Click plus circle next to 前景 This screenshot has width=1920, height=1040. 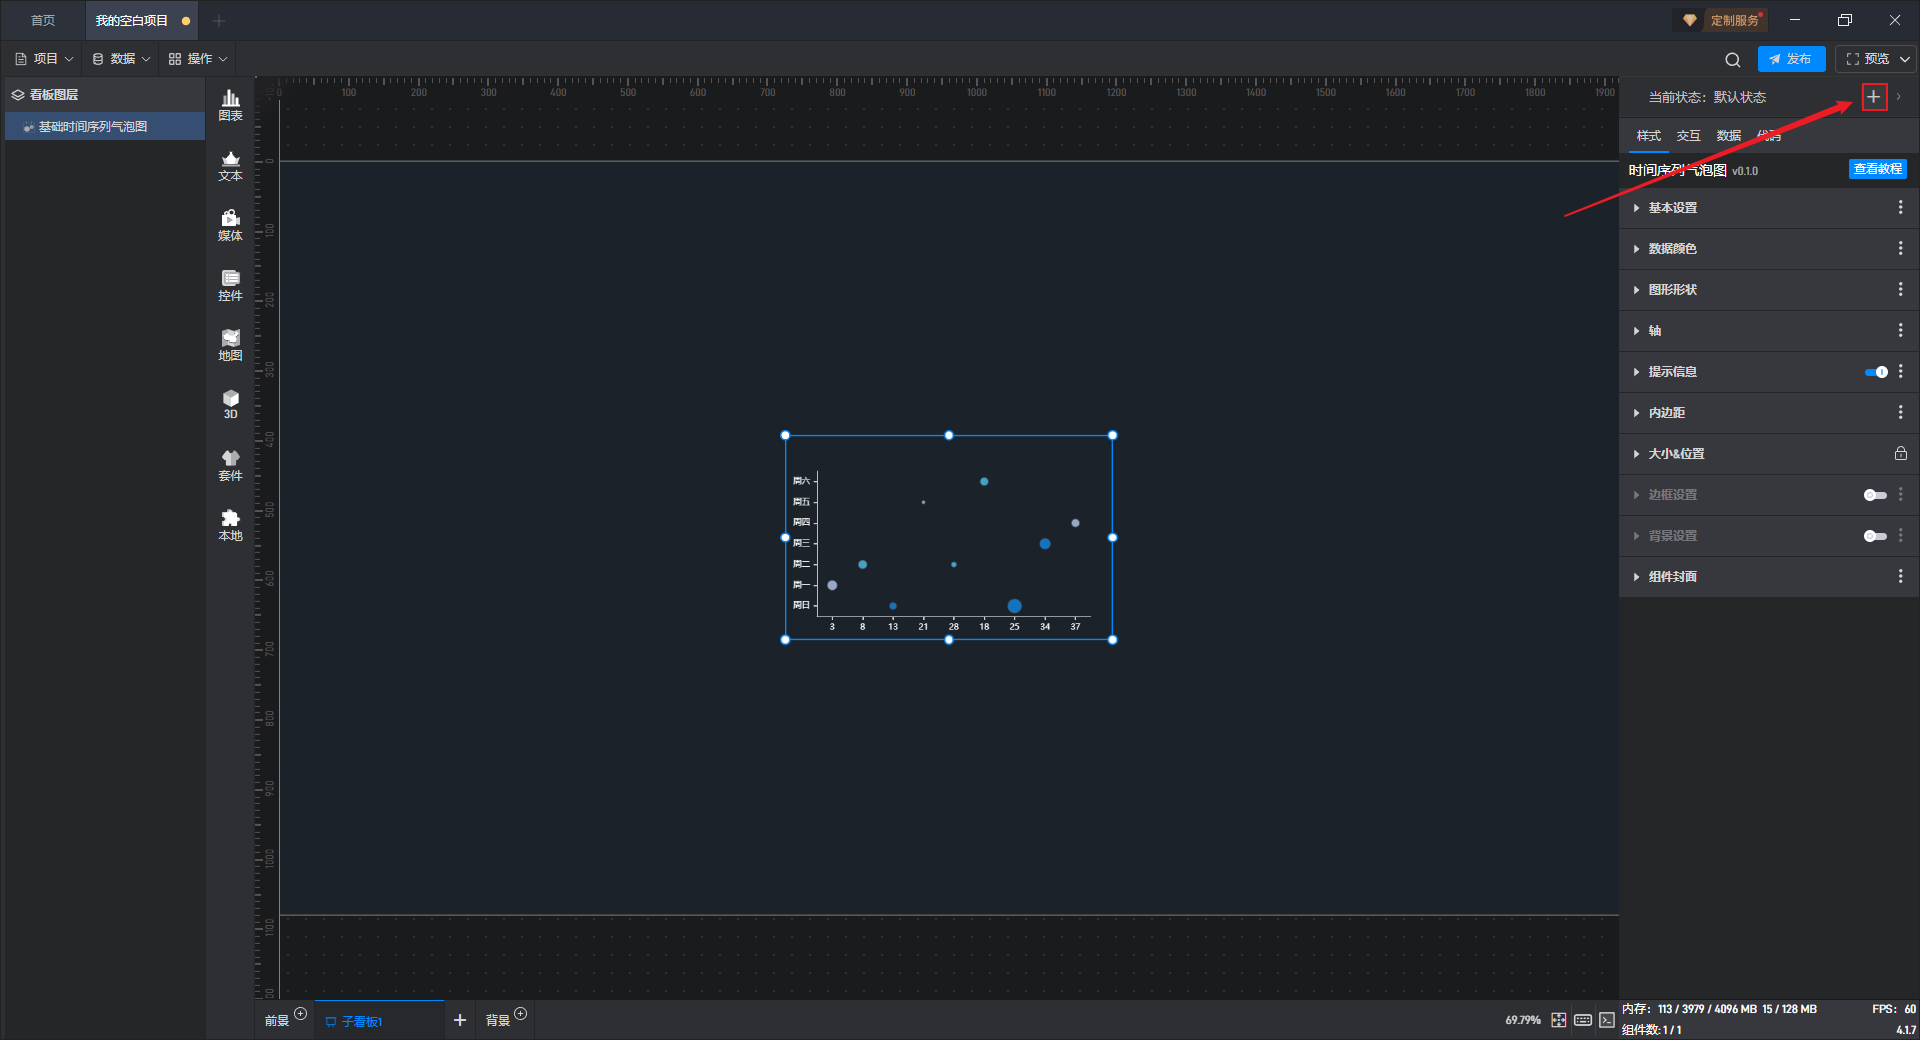[x=301, y=1014]
